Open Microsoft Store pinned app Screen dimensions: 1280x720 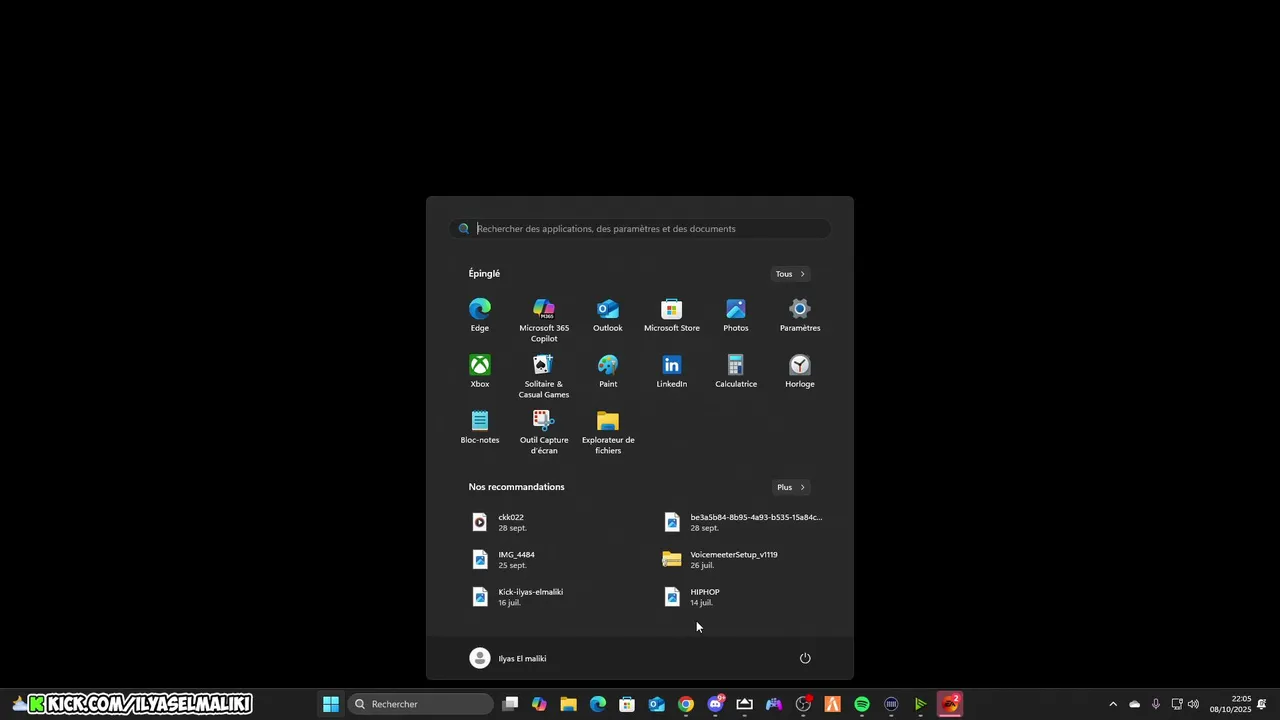point(672,315)
